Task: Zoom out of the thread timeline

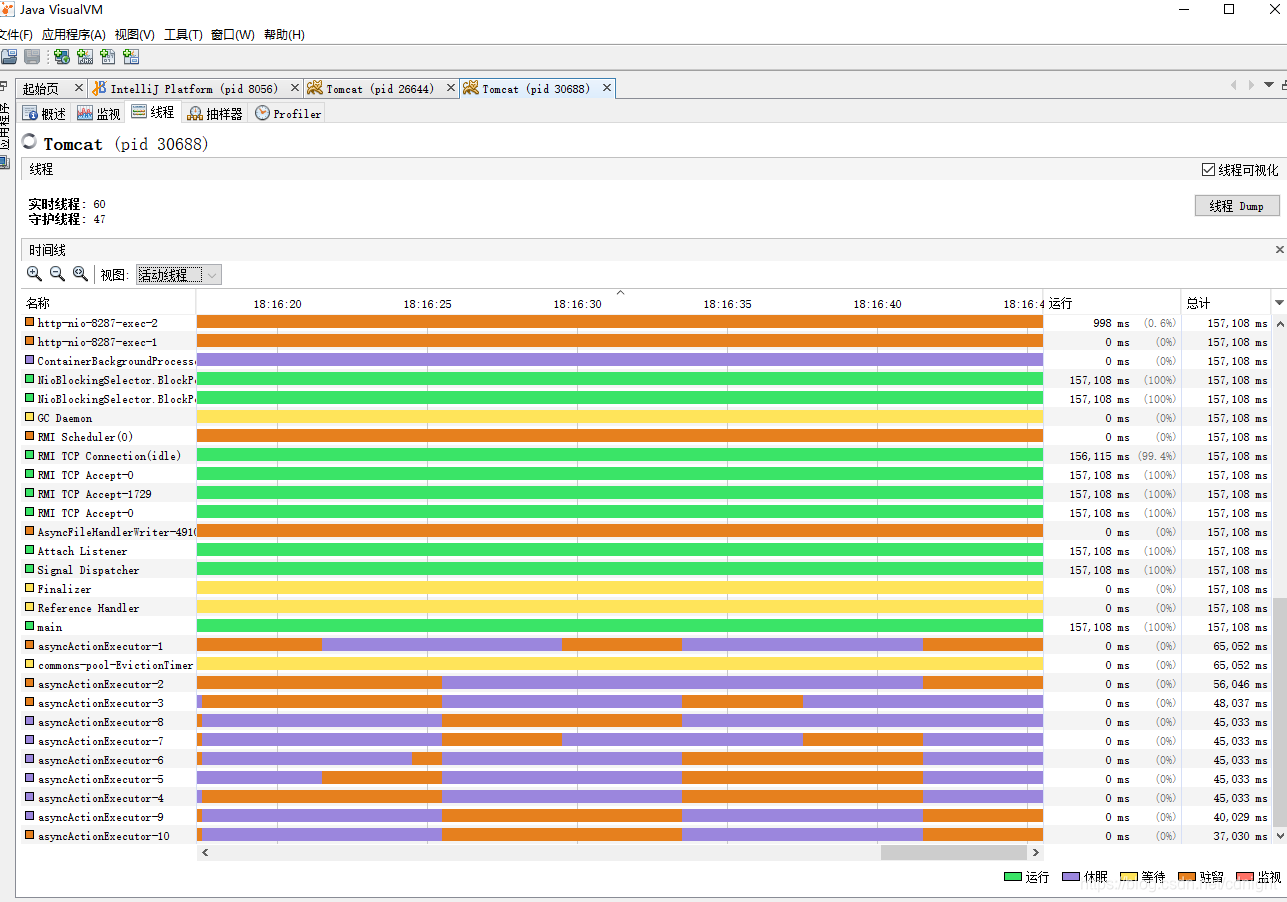Action: tap(58, 274)
